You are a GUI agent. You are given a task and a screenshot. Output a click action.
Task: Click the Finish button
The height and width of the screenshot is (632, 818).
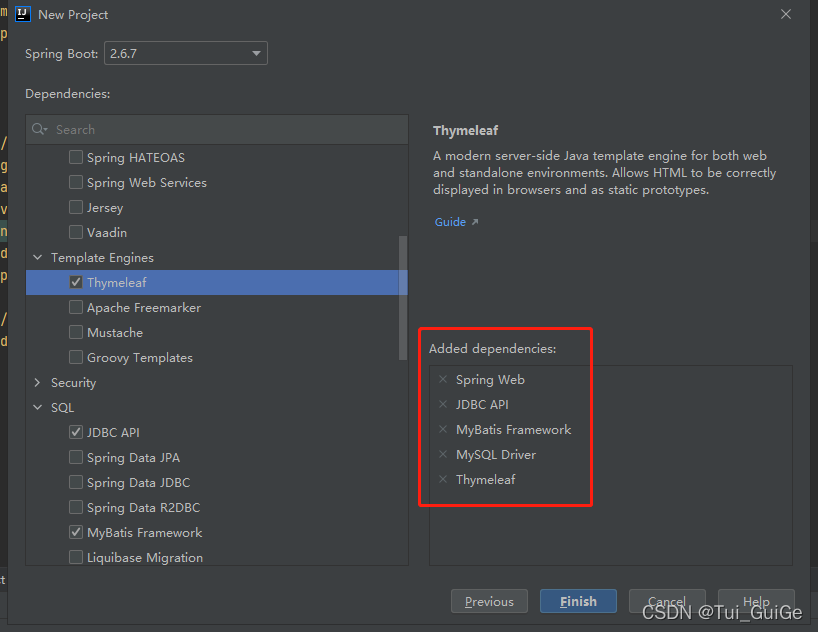[x=578, y=601]
